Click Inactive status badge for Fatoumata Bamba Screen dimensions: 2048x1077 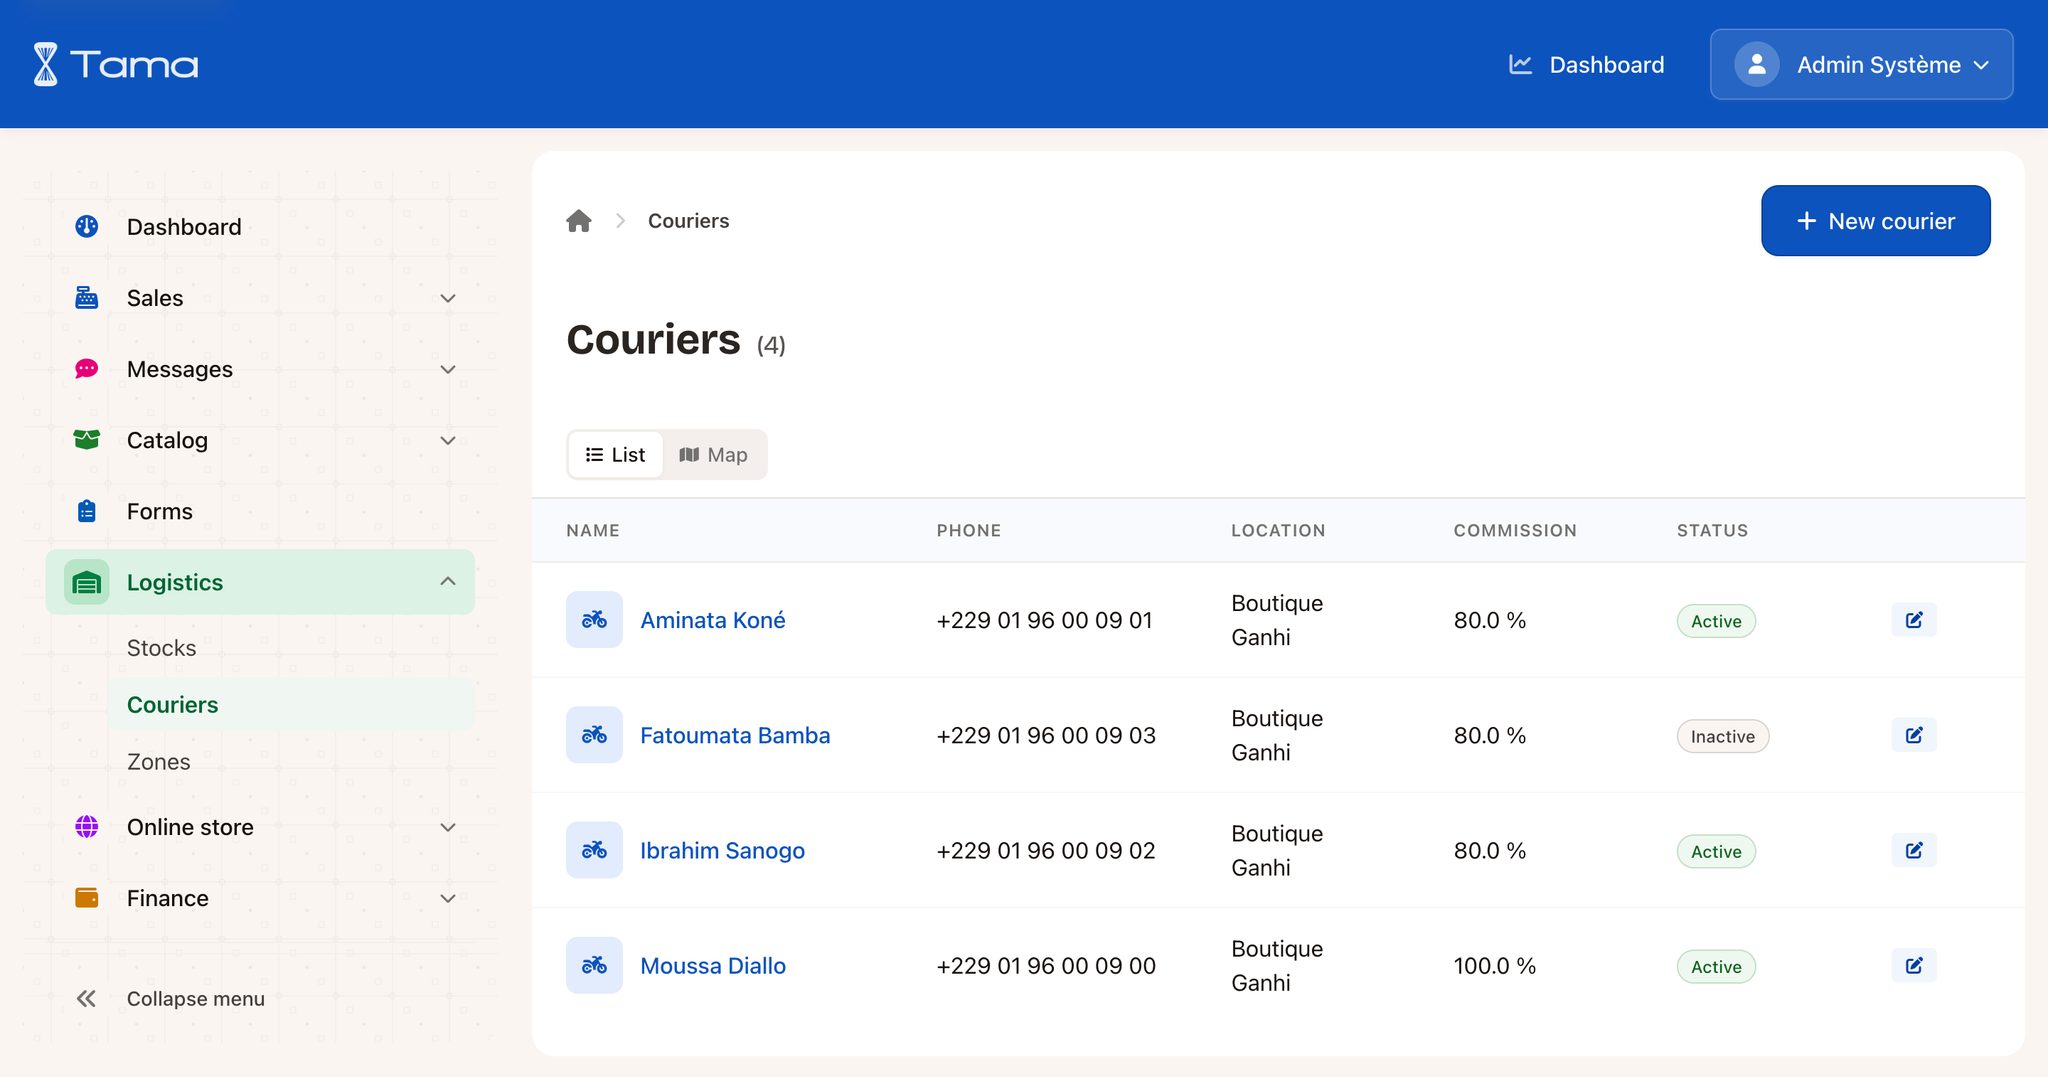[1722, 736]
